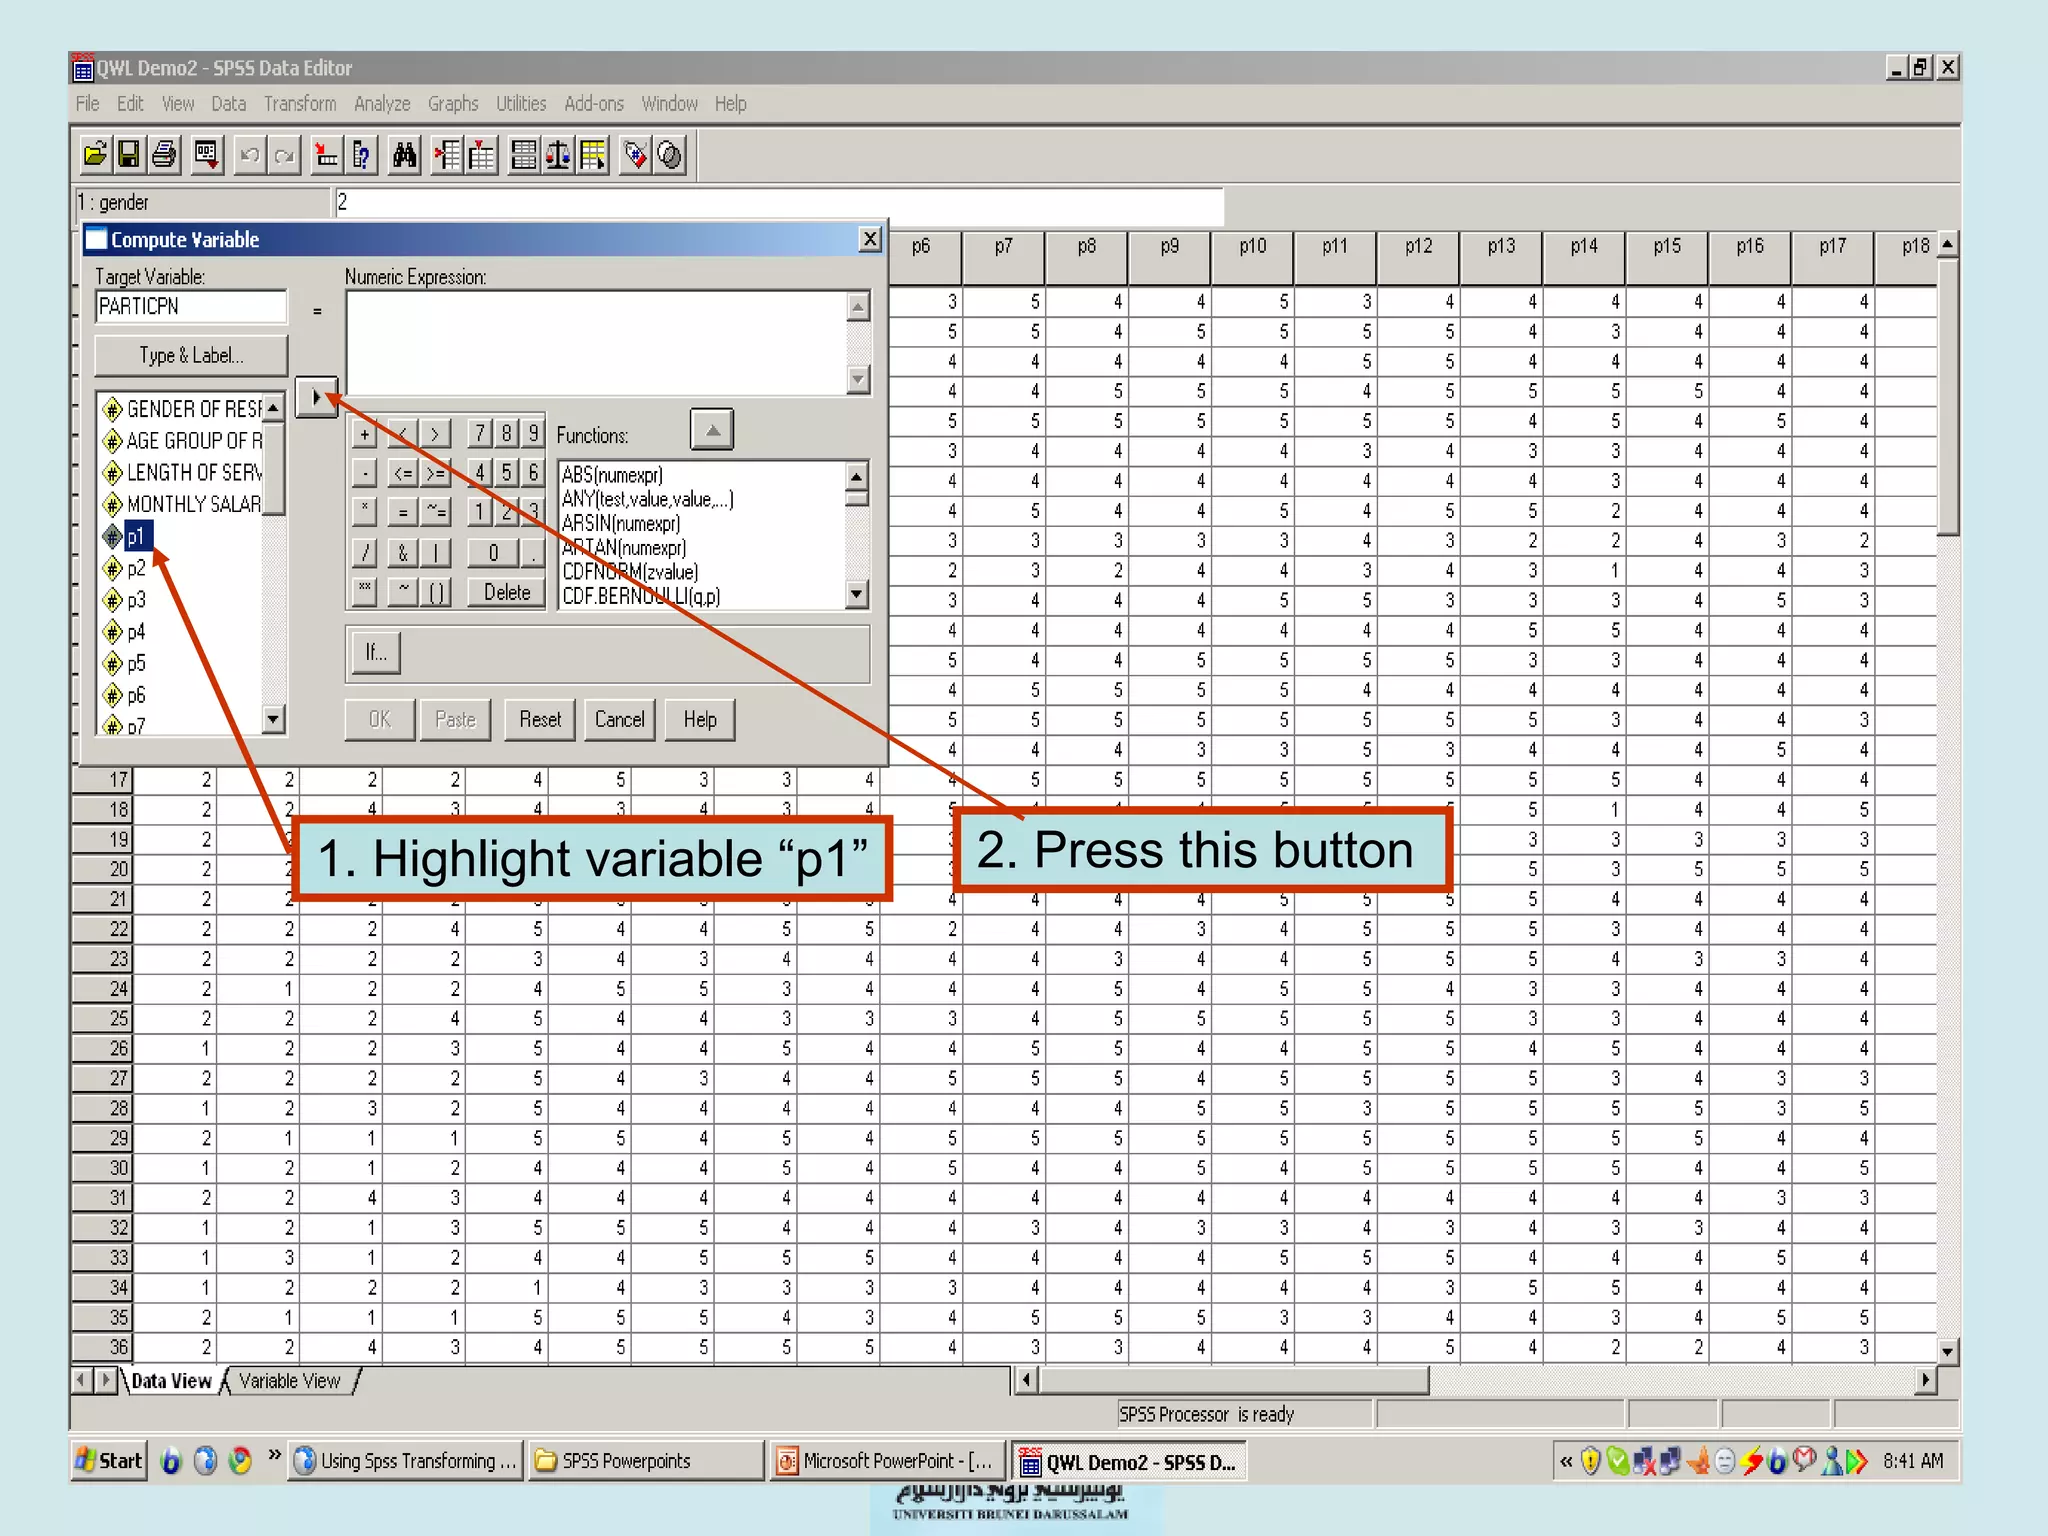Screen dimensions: 2048x1536
Task: Select variable p1 in the variable list
Action: click(135, 537)
